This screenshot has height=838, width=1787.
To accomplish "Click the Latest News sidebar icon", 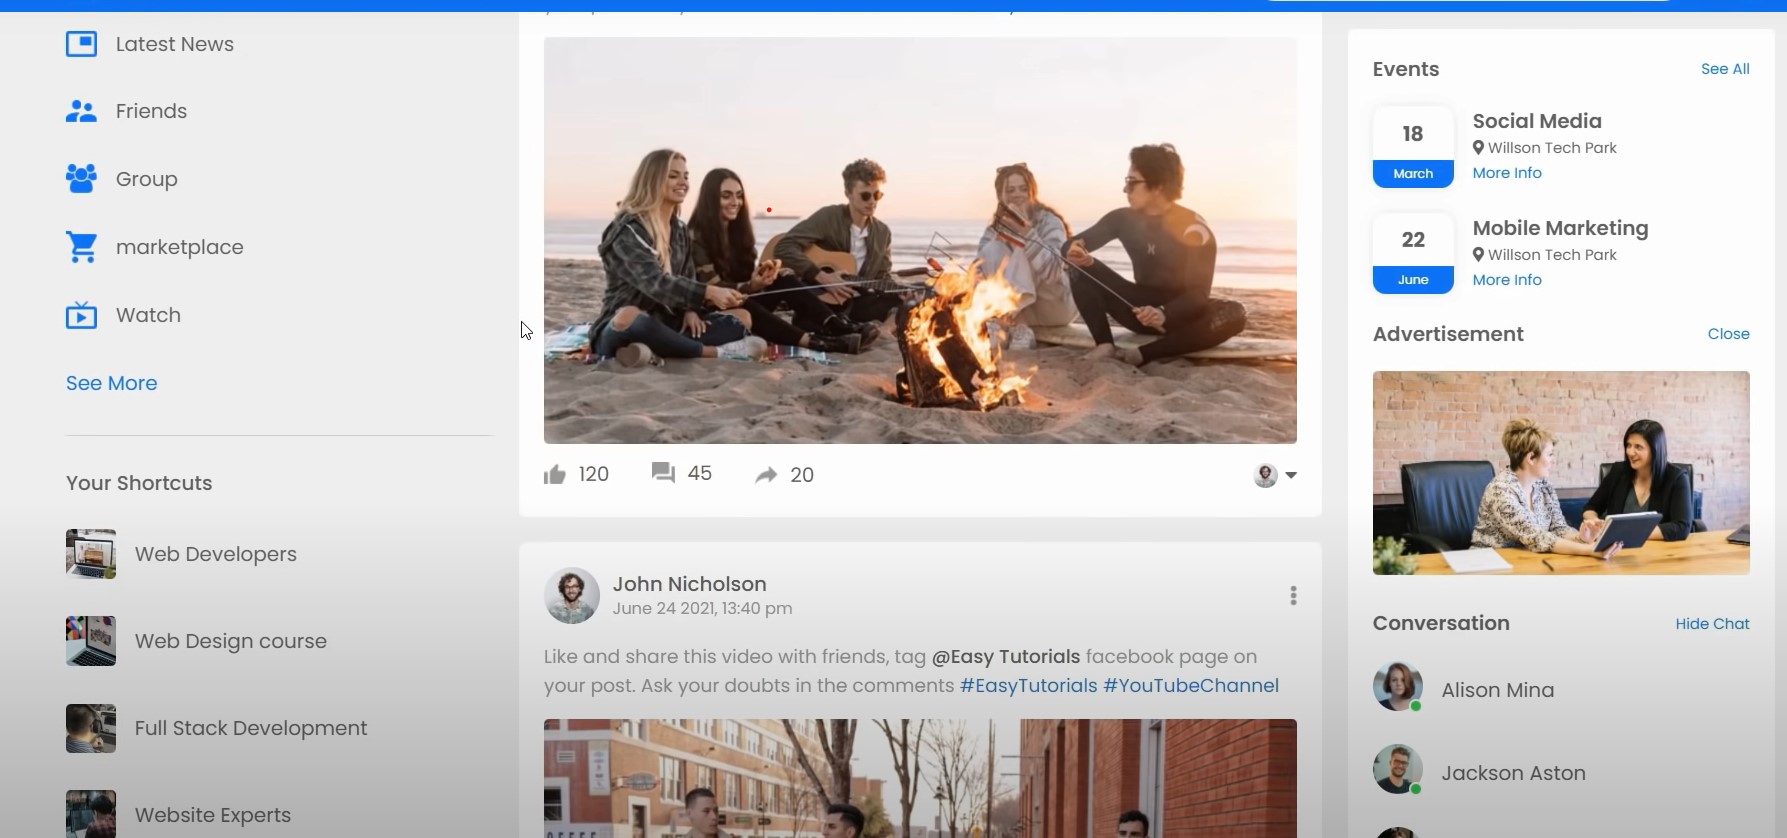I will pyautogui.click(x=81, y=44).
